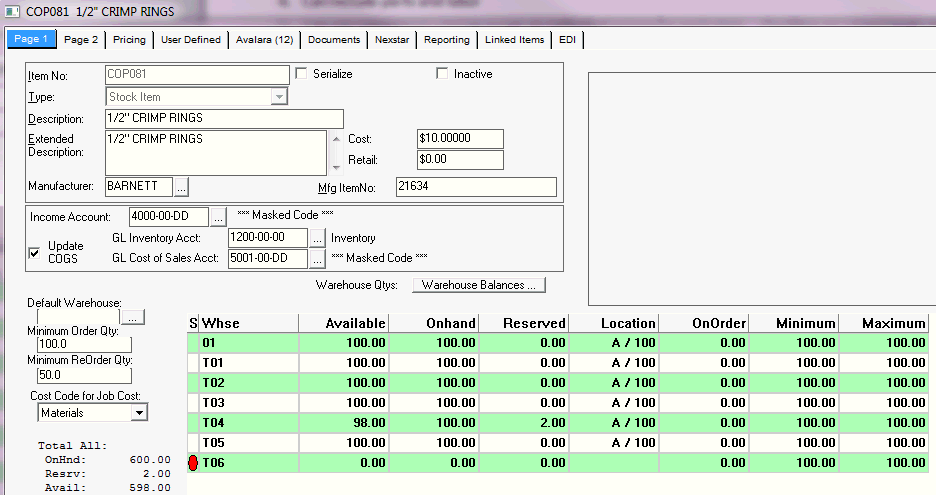Click red status indicator on T06 row
Image resolution: width=936 pixels, height=495 pixels.
pyautogui.click(x=193, y=463)
